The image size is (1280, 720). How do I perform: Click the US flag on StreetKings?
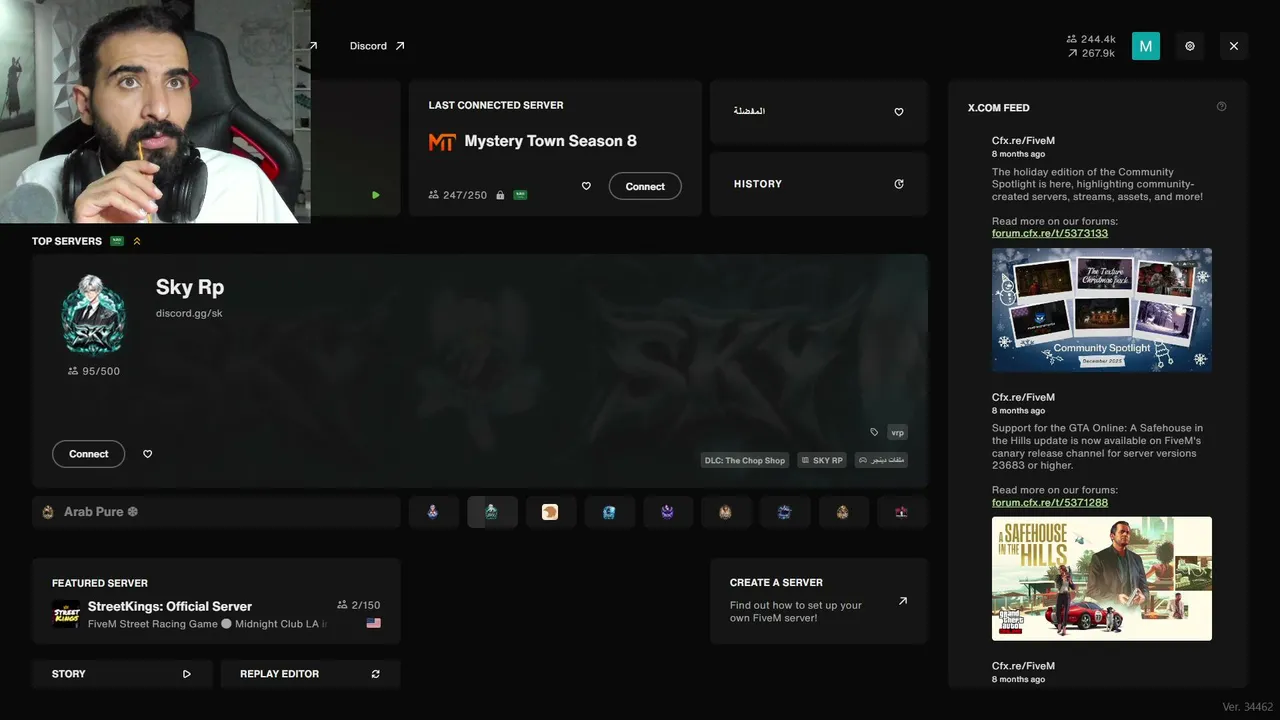point(374,623)
